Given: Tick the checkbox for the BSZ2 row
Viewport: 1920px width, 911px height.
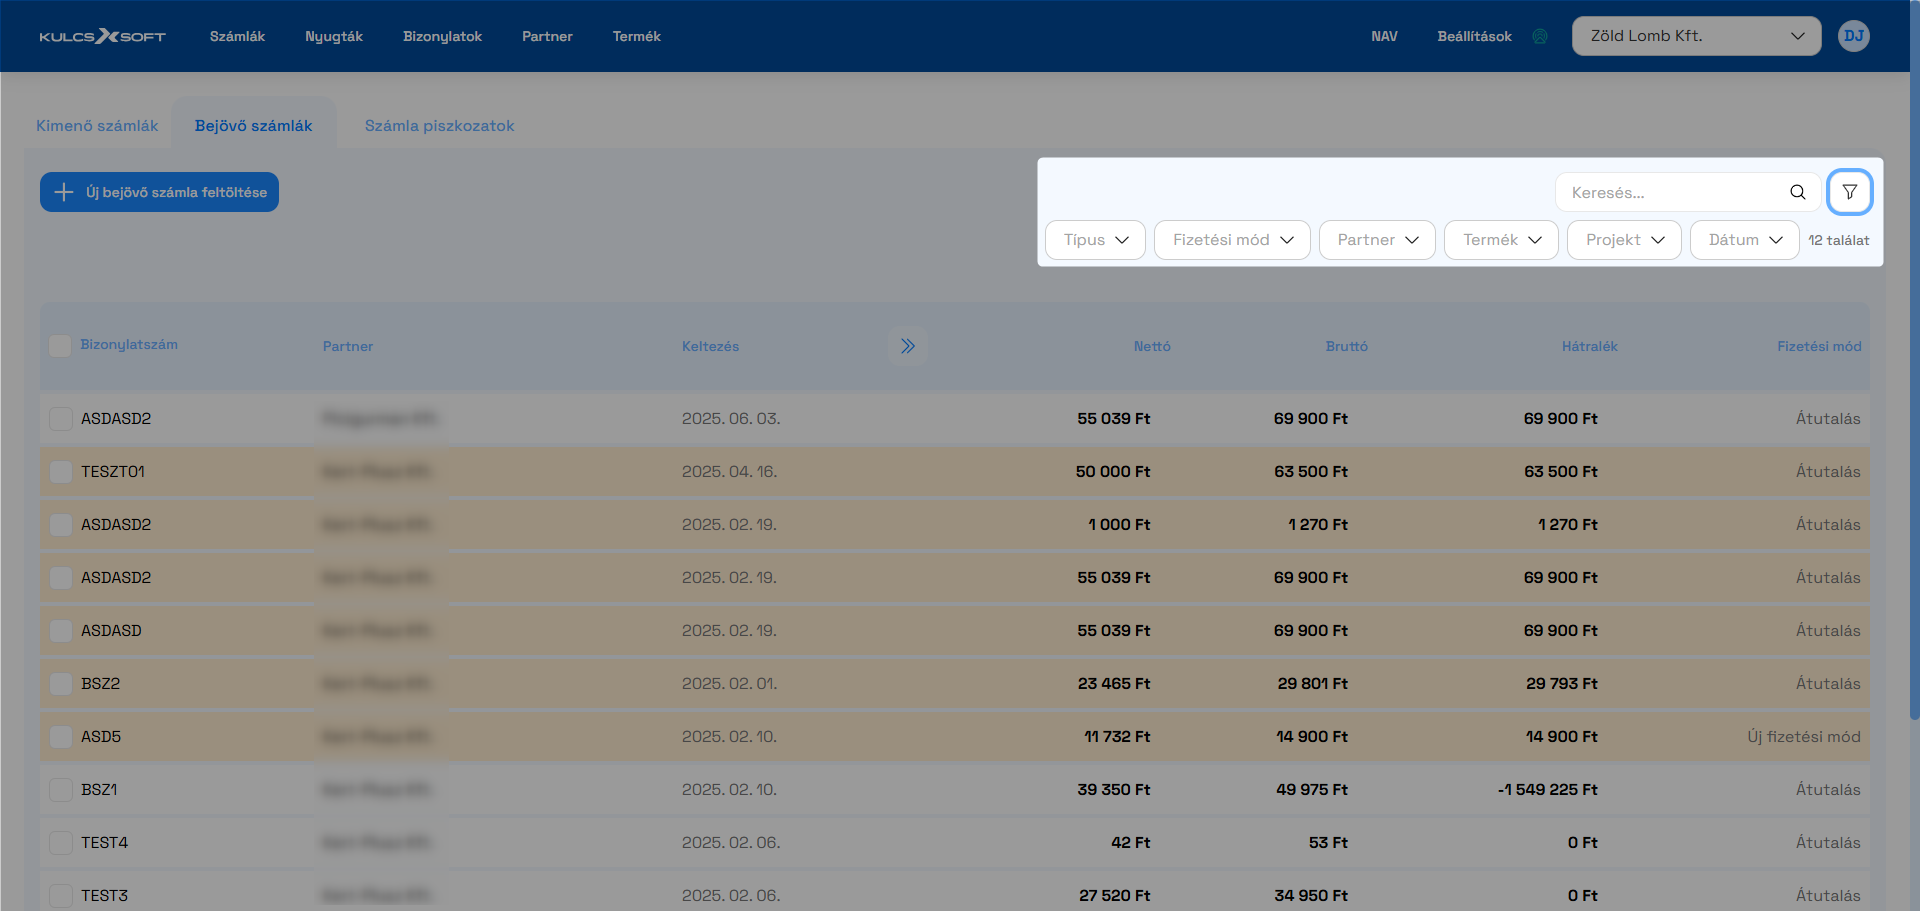Looking at the screenshot, I should (x=60, y=684).
